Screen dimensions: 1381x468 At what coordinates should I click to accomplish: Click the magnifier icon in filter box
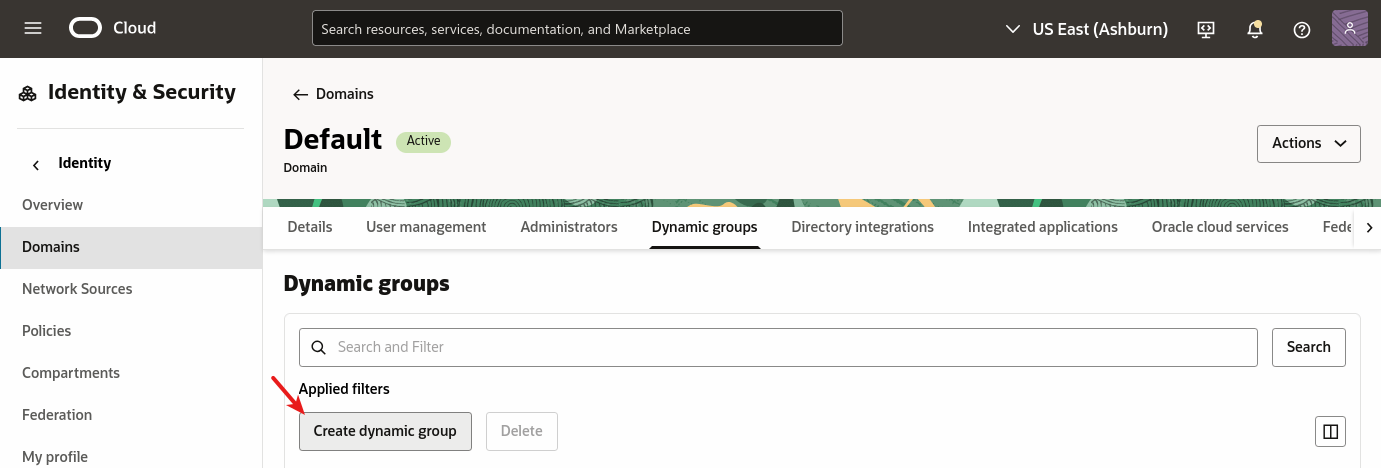pyautogui.click(x=318, y=347)
